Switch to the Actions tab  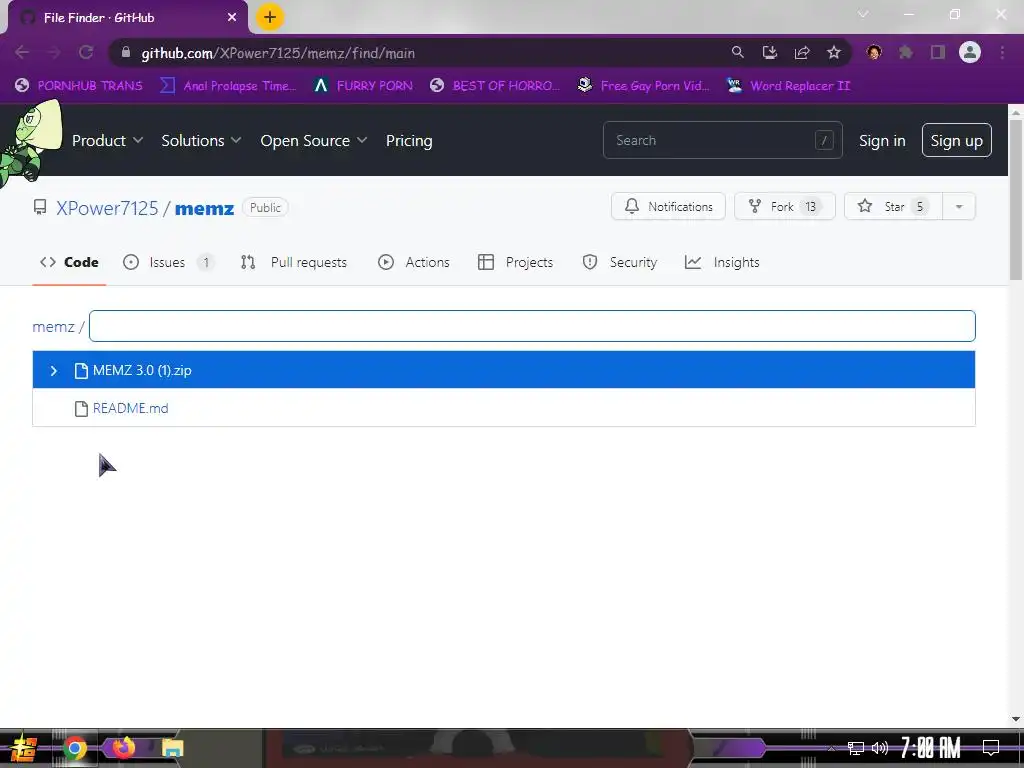[414, 262]
